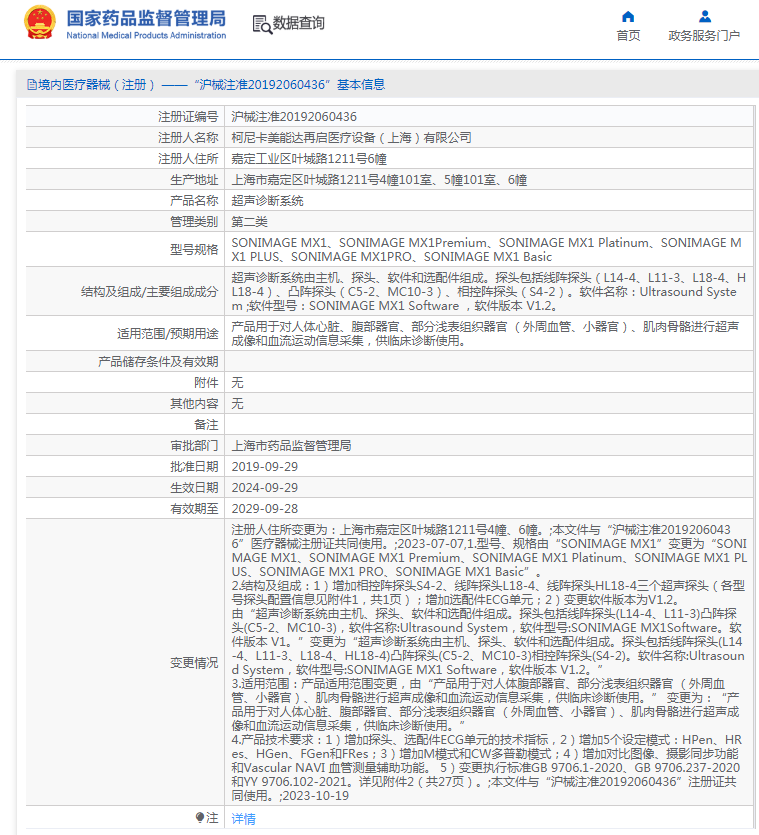This screenshot has width=759, height=835.
Task: Select product name 超声诊断系统
Action: point(267,201)
